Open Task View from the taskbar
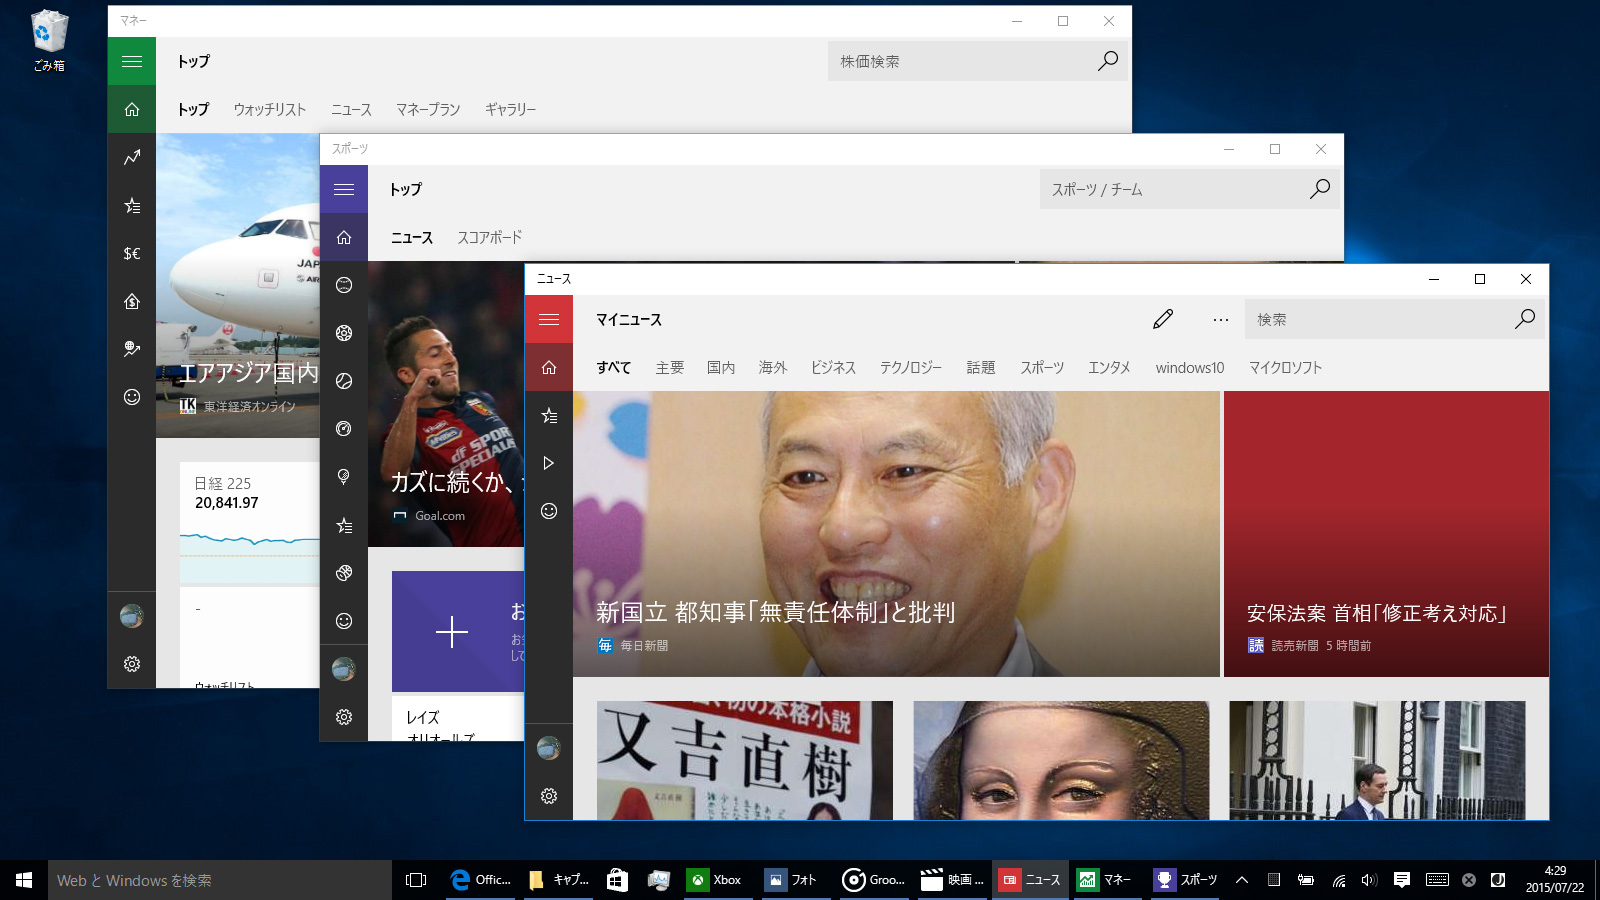The height and width of the screenshot is (900, 1600). (416, 880)
